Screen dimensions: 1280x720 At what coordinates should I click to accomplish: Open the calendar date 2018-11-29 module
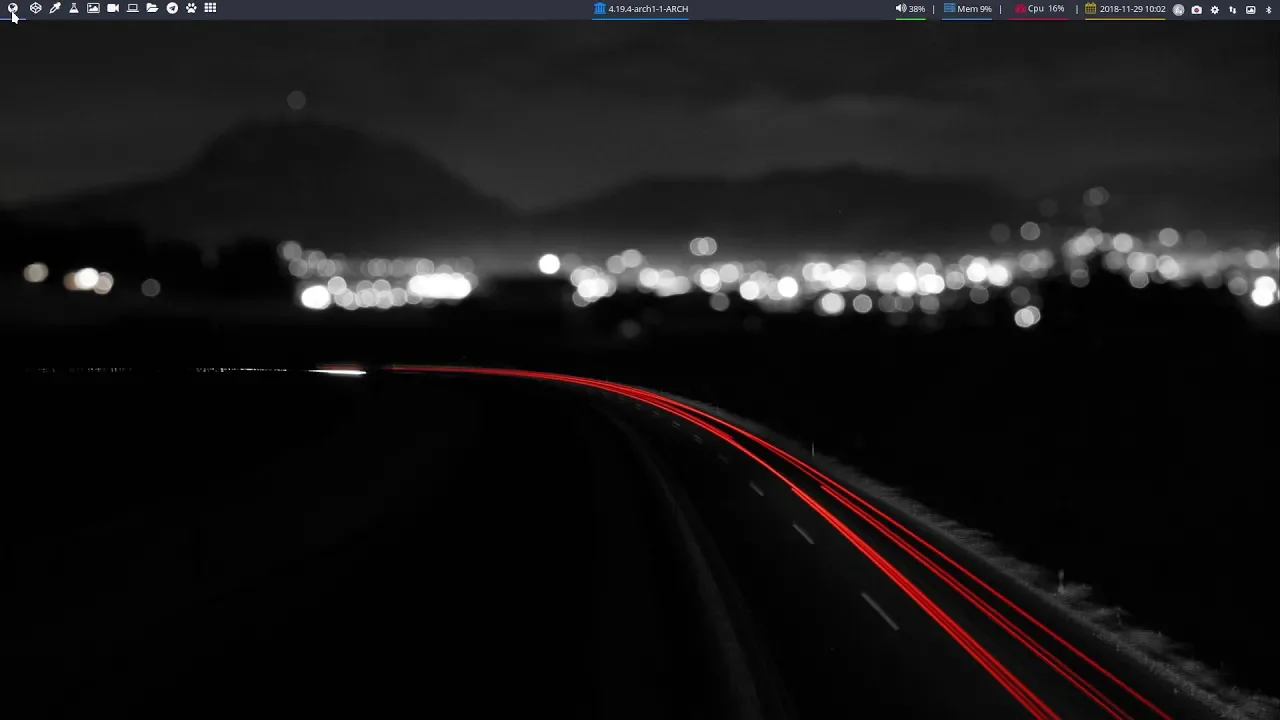click(1125, 9)
